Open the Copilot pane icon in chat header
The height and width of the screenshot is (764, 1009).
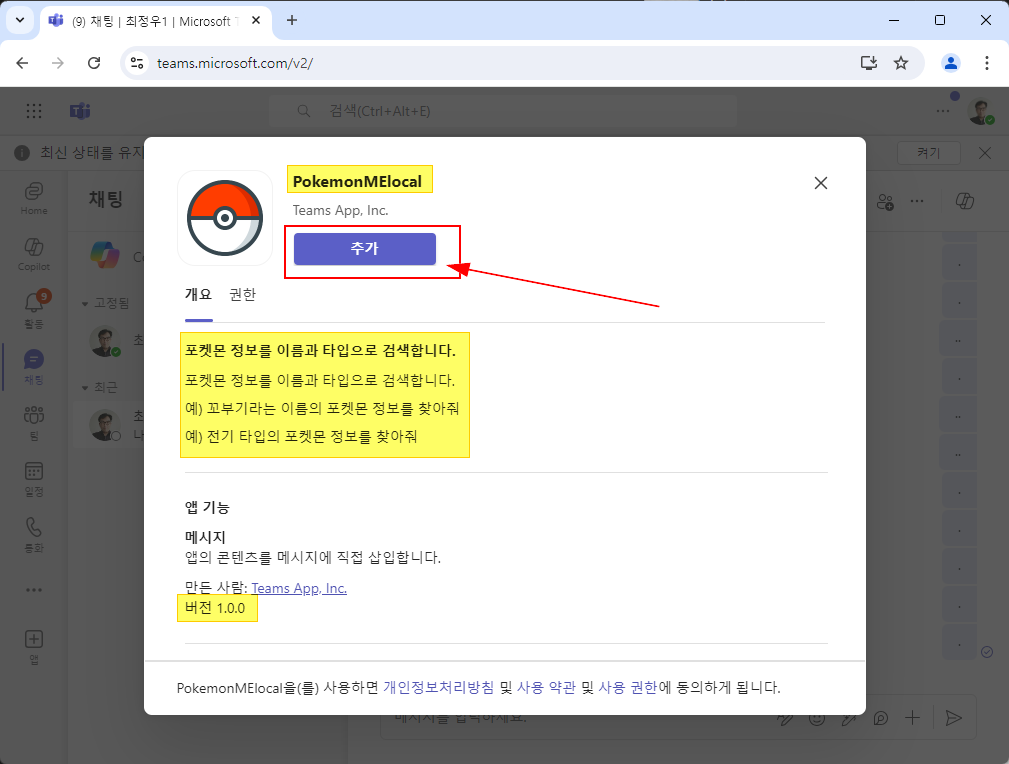click(965, 201)
